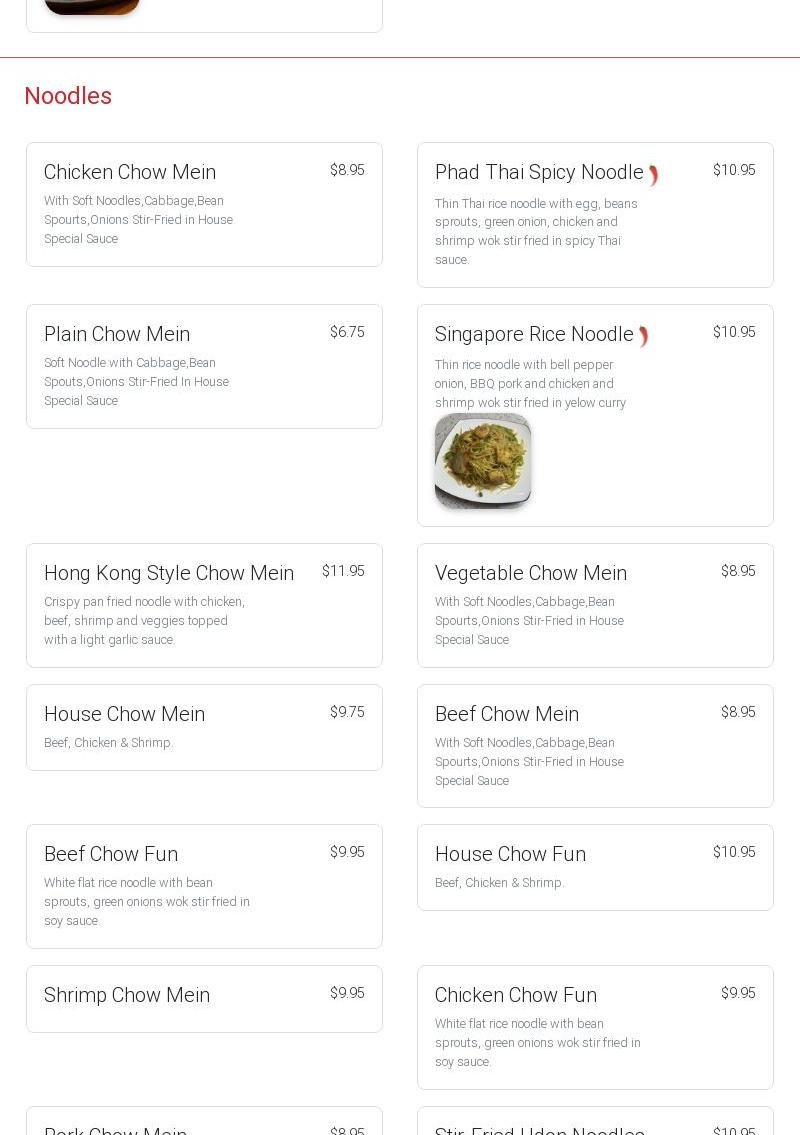Open the Stir-Fried Udon Noodles item
800x1135 pixels.
[x=595, y=1121]
